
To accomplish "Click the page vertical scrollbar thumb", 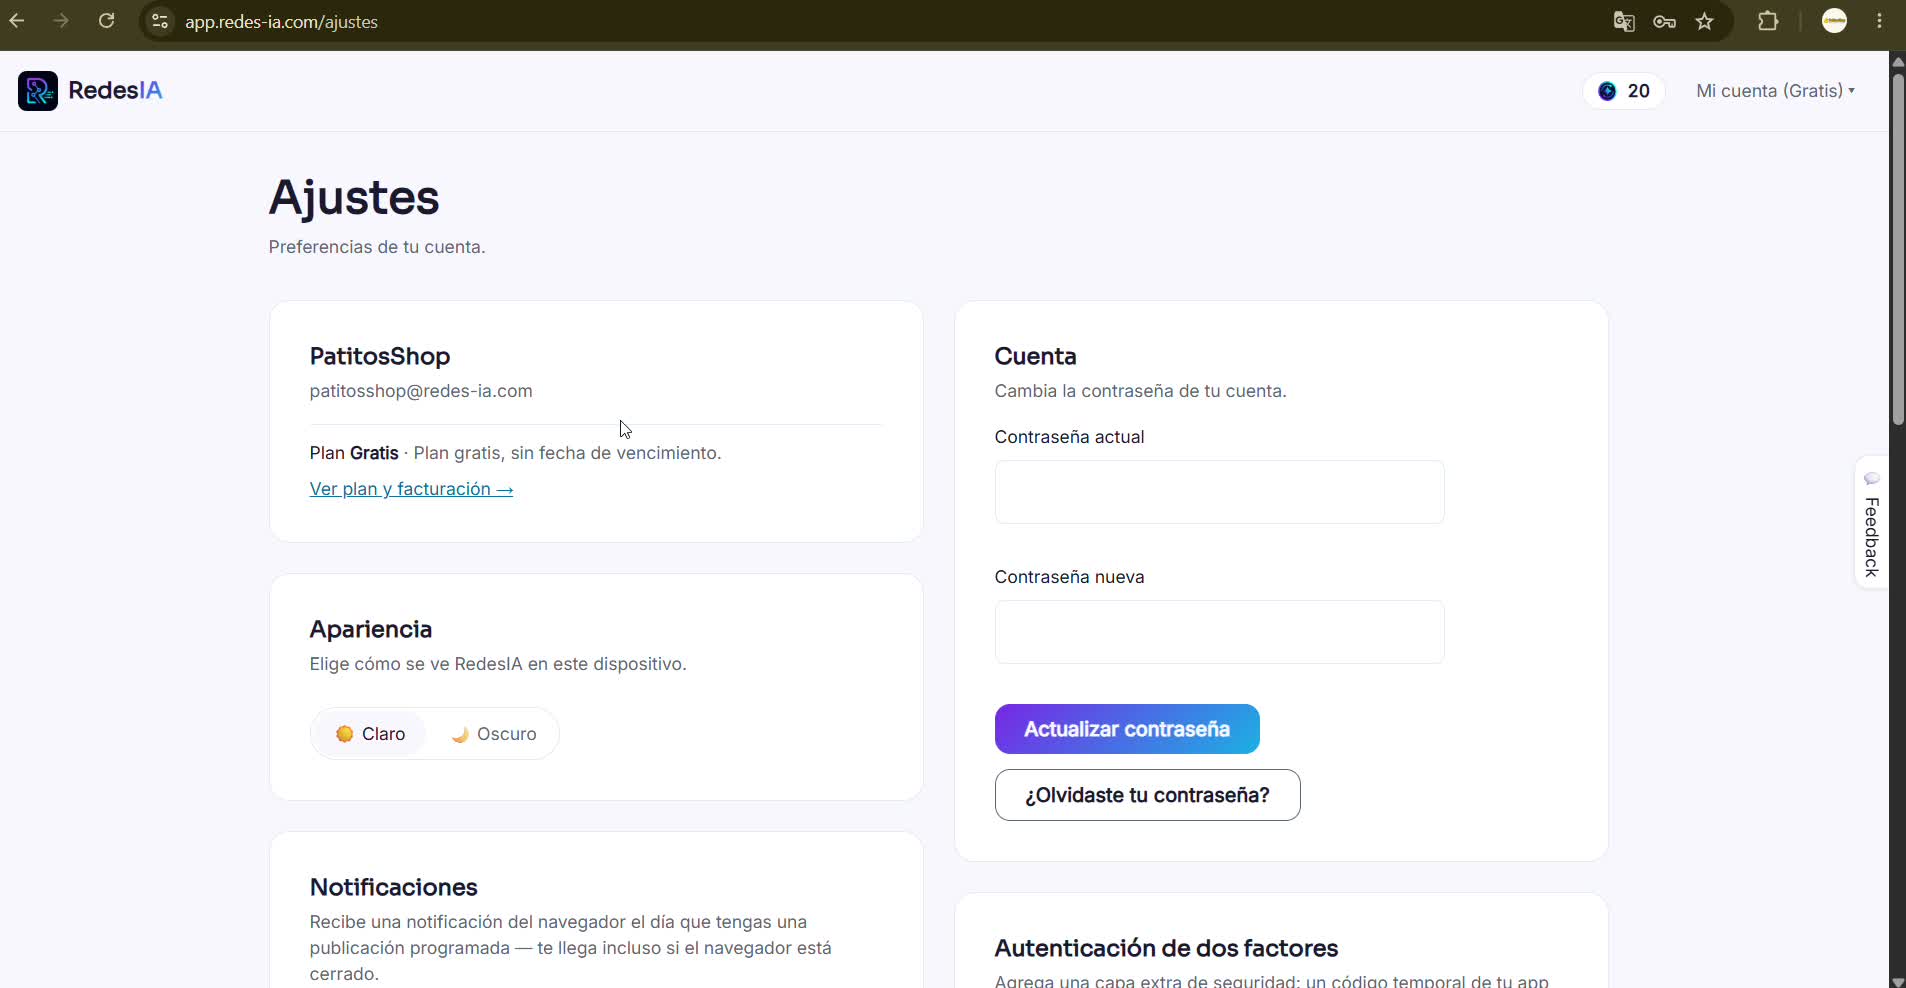I will [x=1897, y=248].
